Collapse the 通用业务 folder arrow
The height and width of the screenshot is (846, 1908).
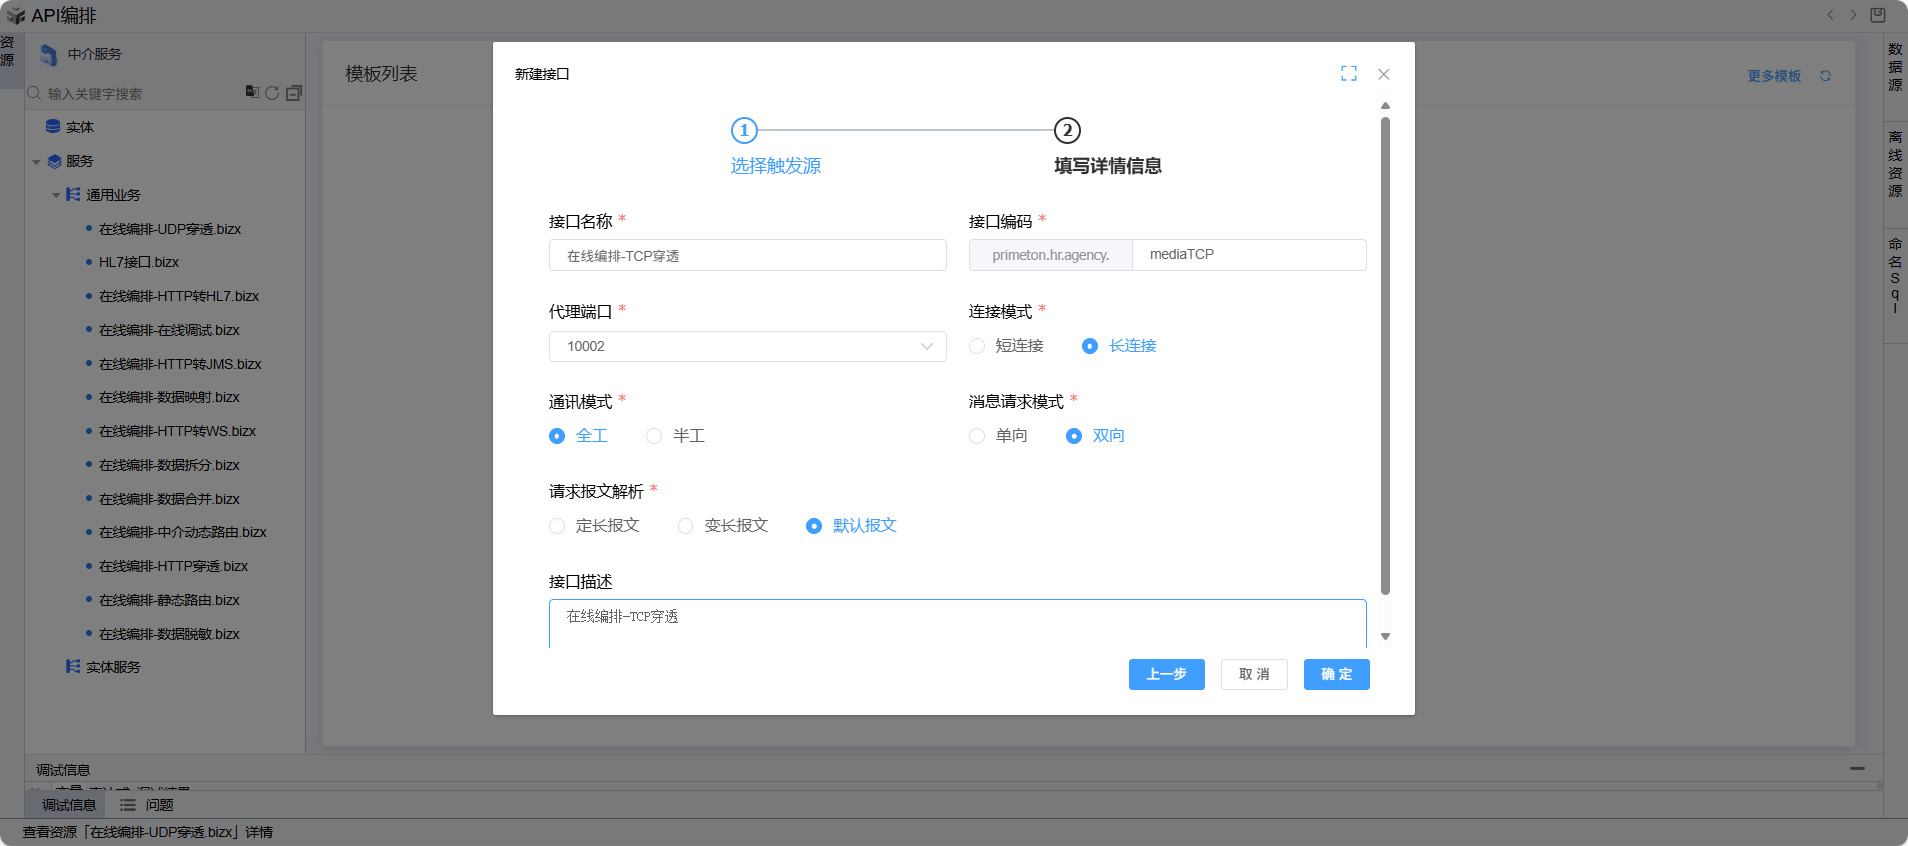(57, 196)
